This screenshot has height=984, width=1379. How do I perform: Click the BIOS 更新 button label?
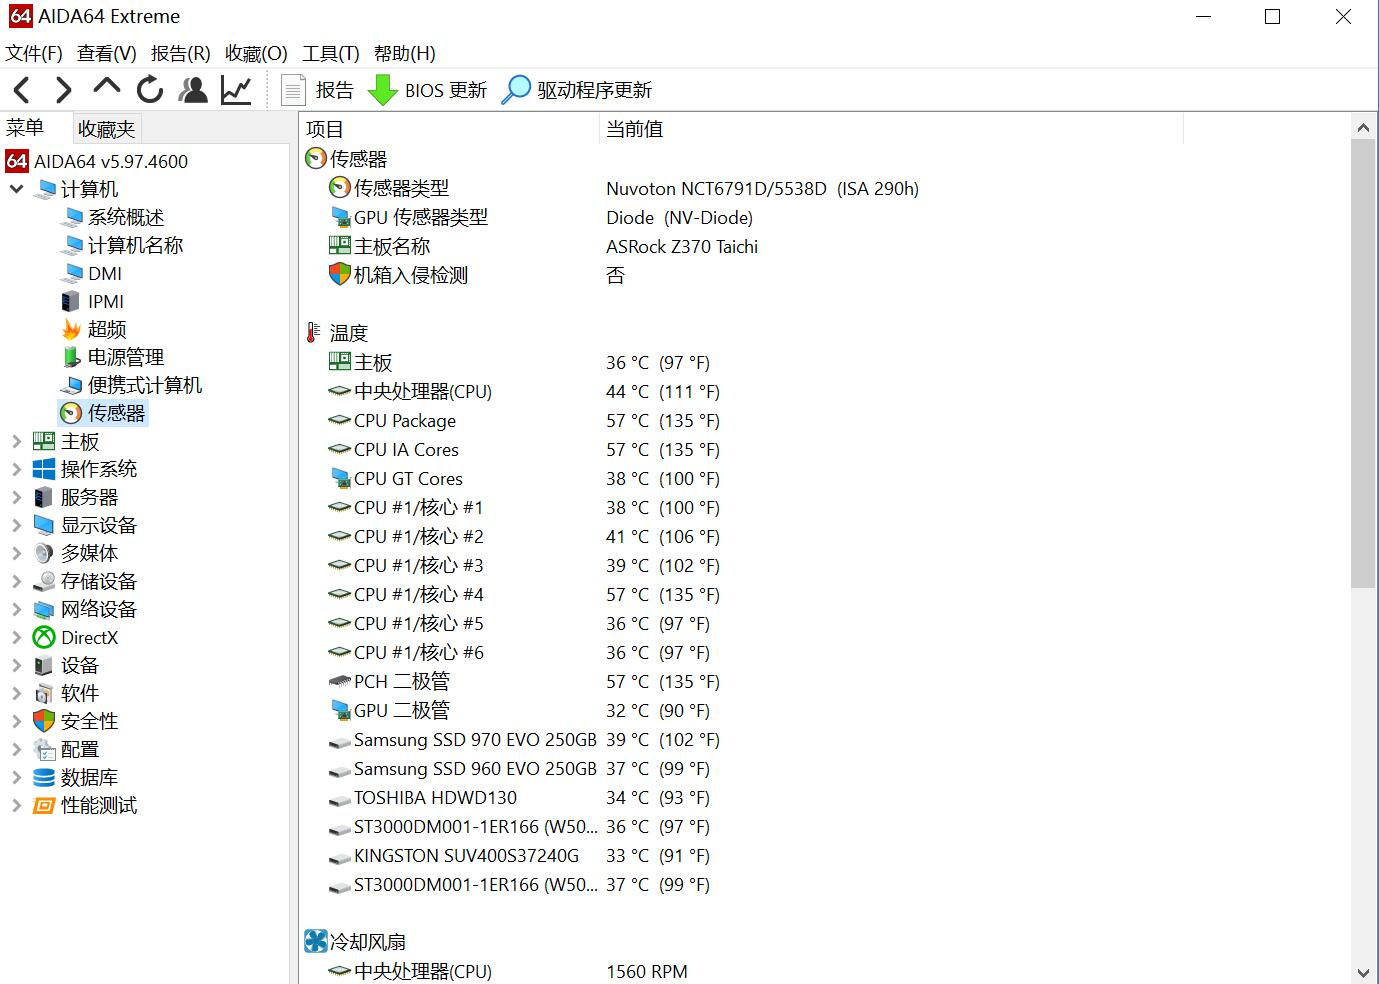click(446, 90)
